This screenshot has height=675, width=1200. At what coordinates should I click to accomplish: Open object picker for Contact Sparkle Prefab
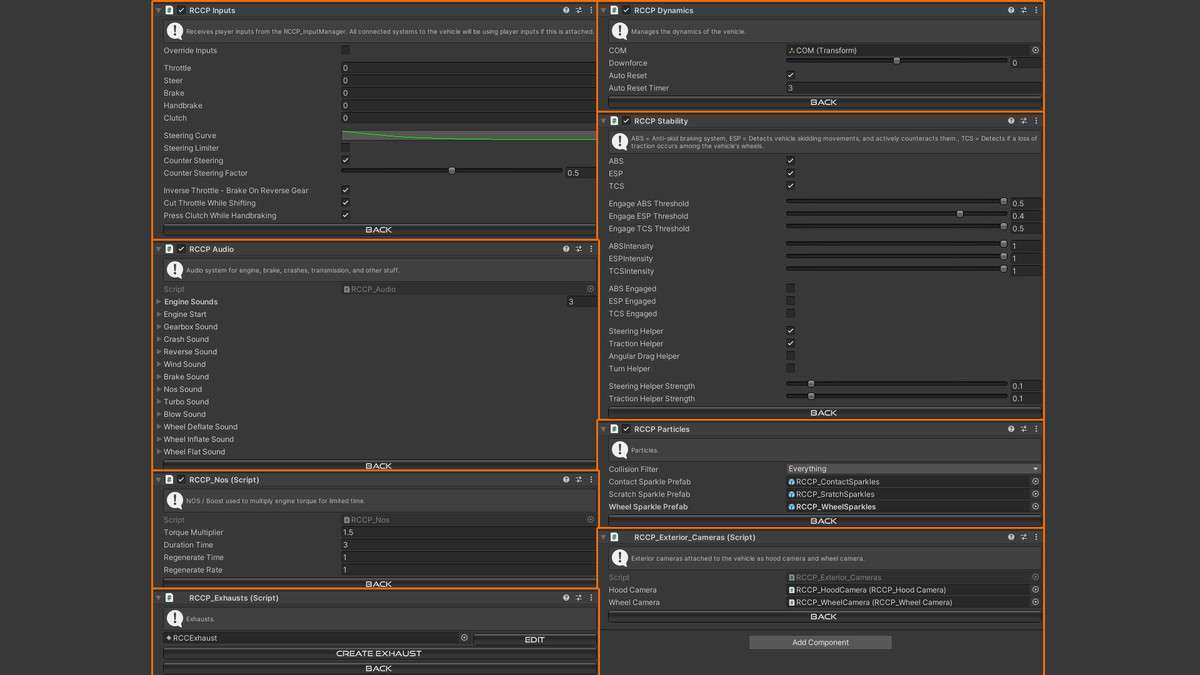pos(1035,482)
